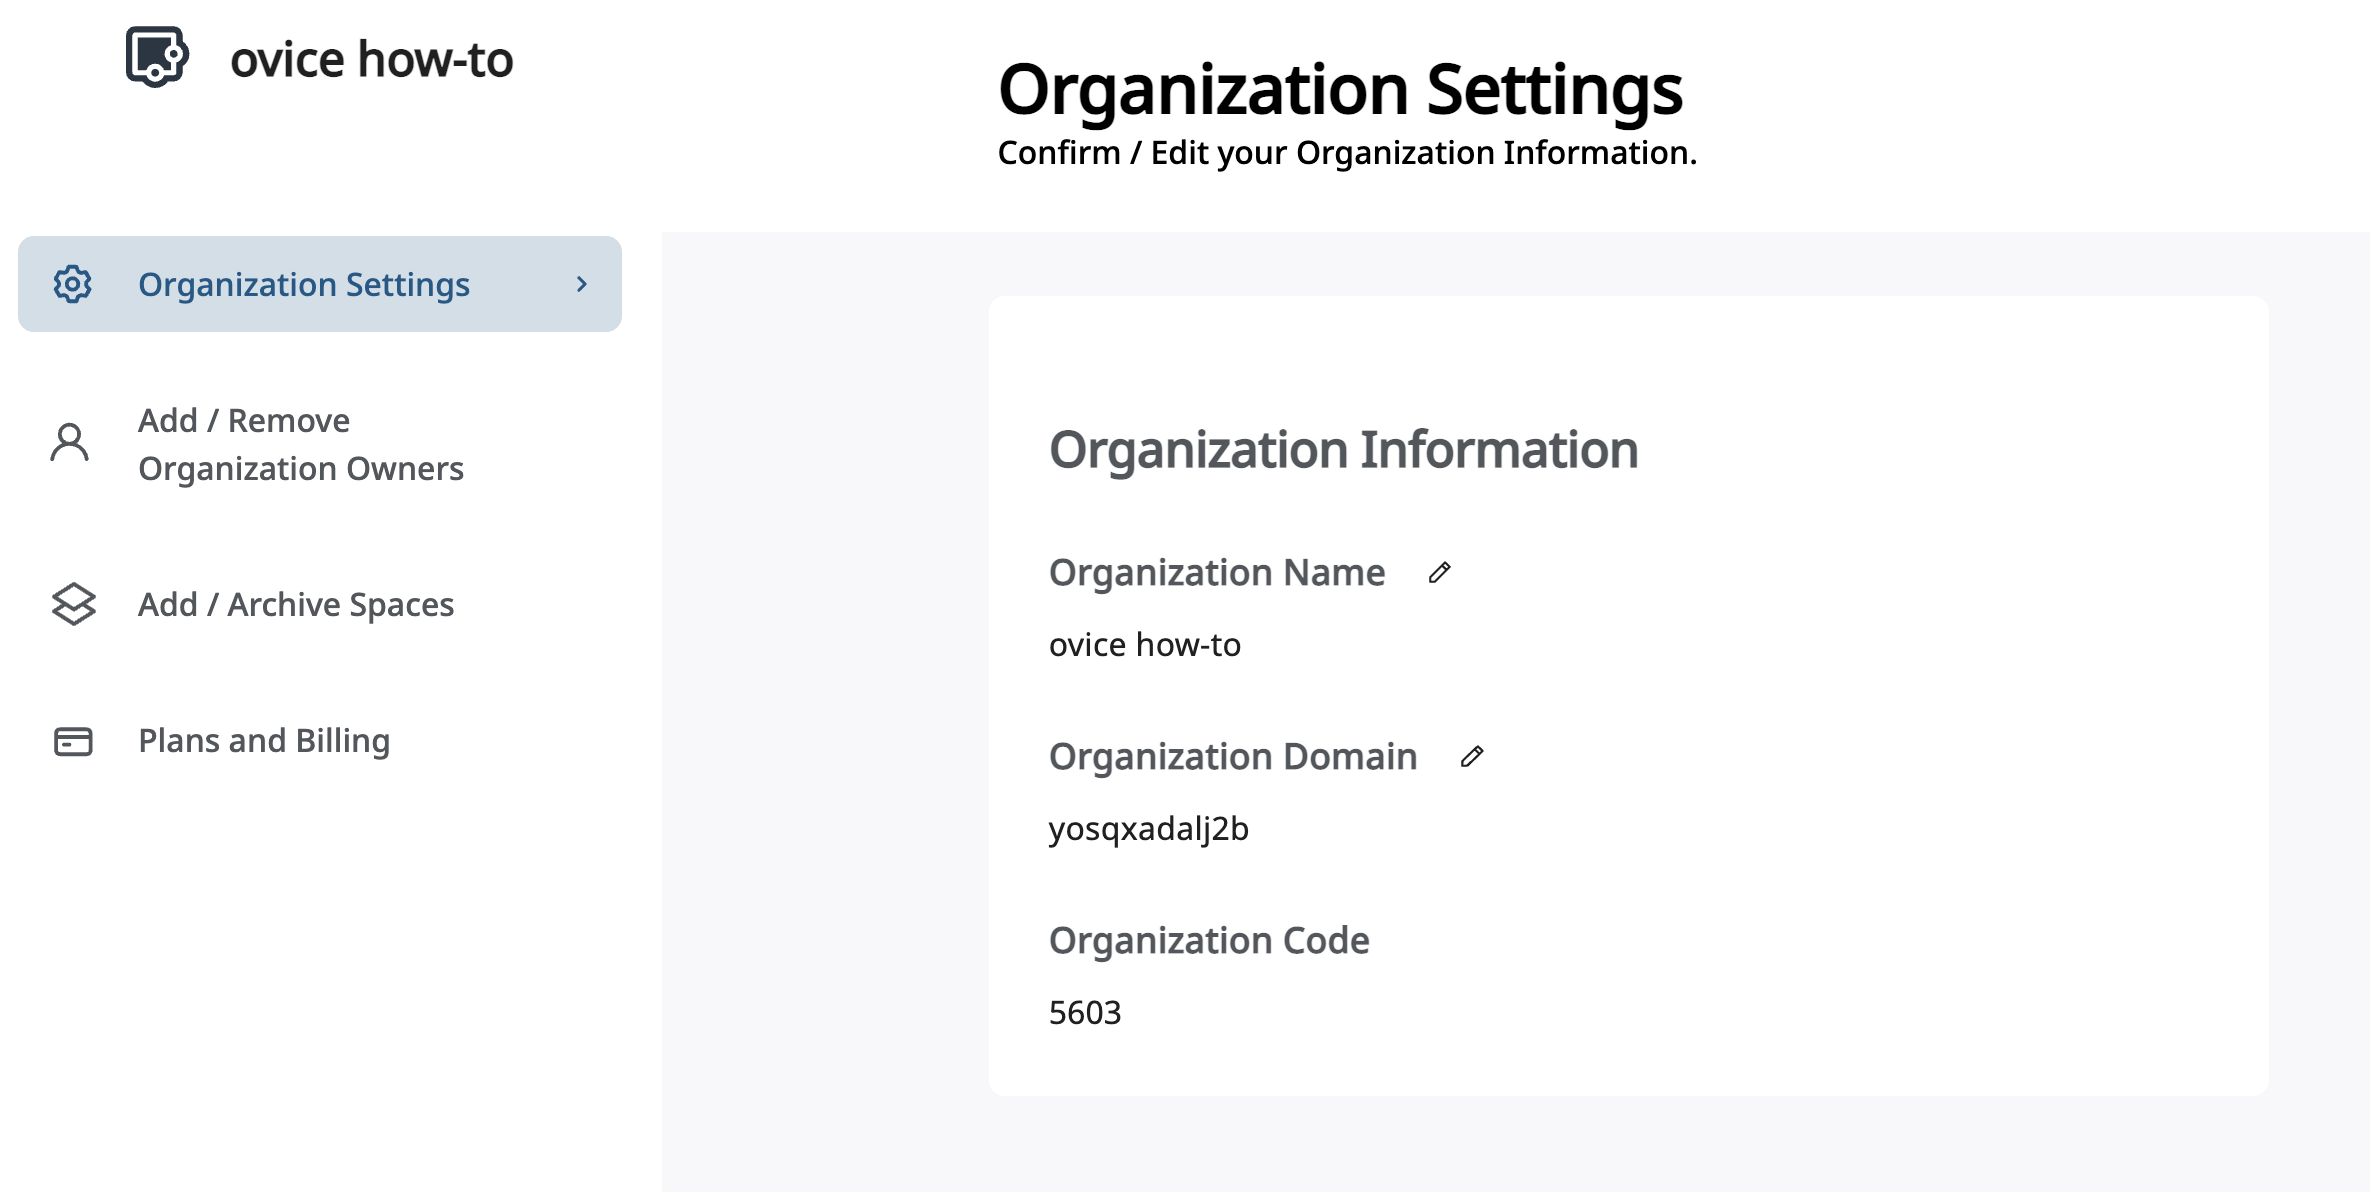The height and width of the screenshot is (1192, 2370).
Task: Edit Organization Domain with pencil icon
Action: [x=1471, y=757]
